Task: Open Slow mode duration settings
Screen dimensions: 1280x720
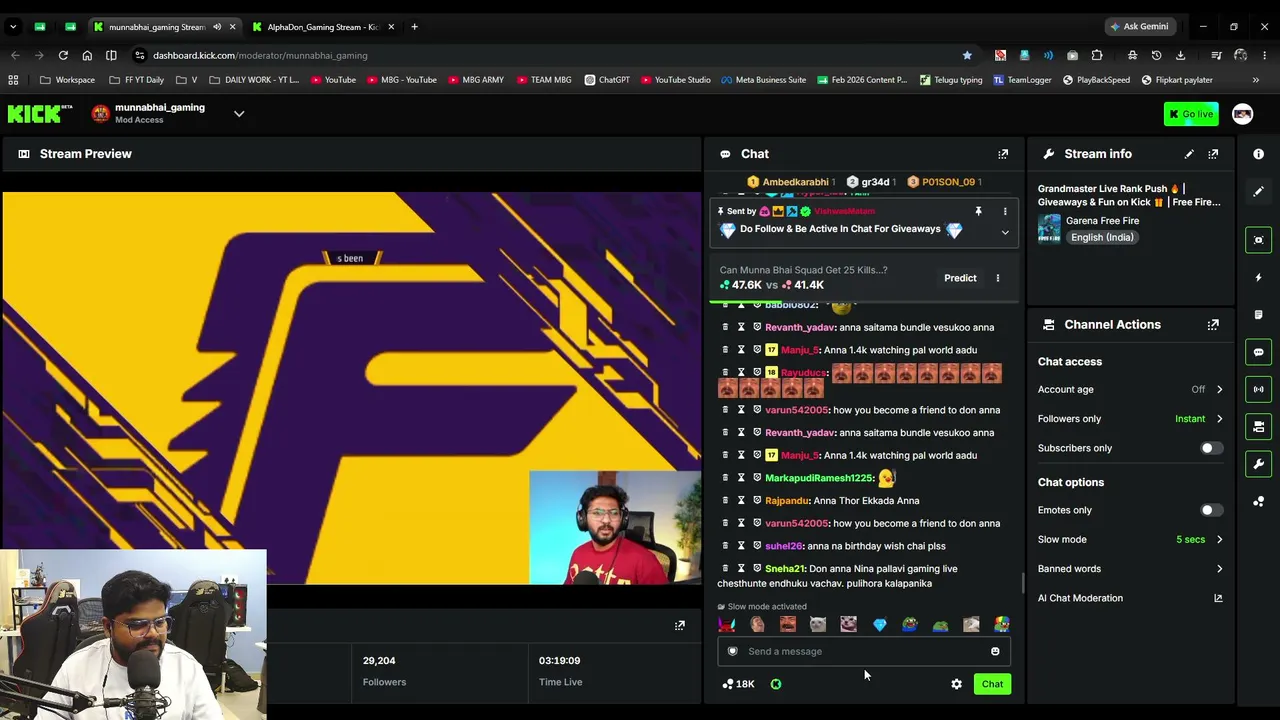Action: (x=1130, y=540)
